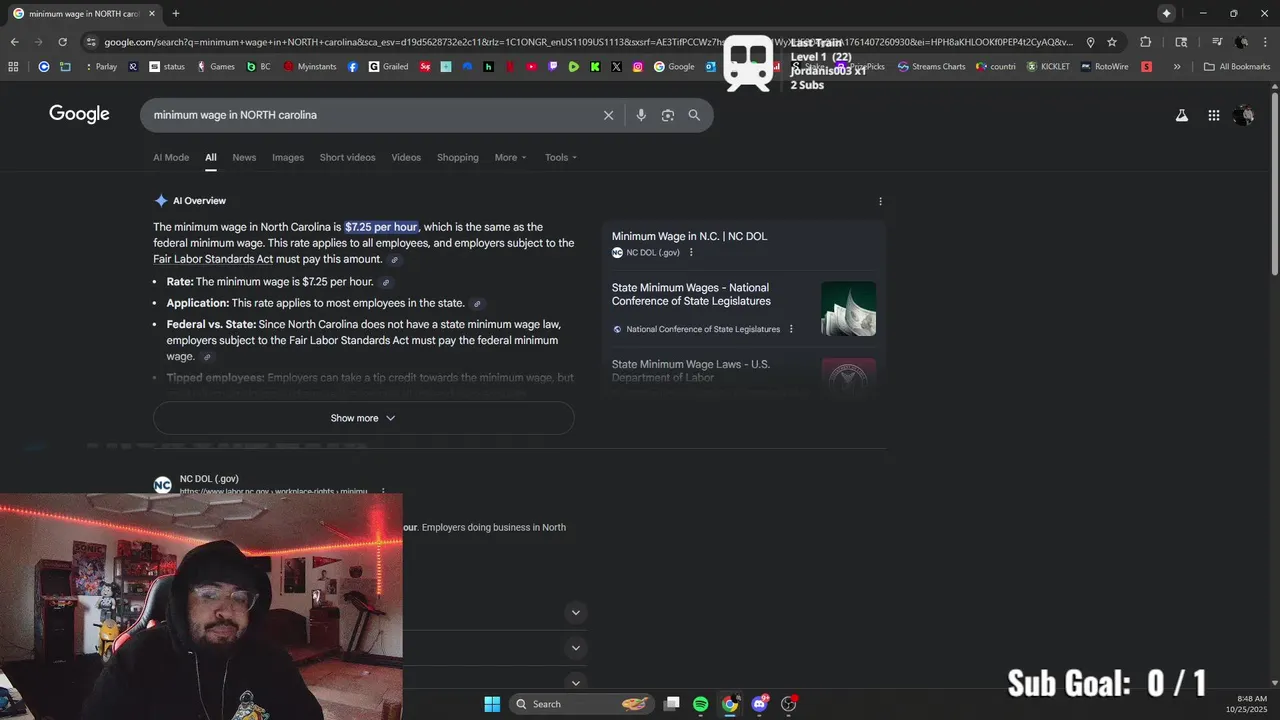Open options for the NC DOL source
Viewport: 1280px width, 720px height.
coord(691,253)
